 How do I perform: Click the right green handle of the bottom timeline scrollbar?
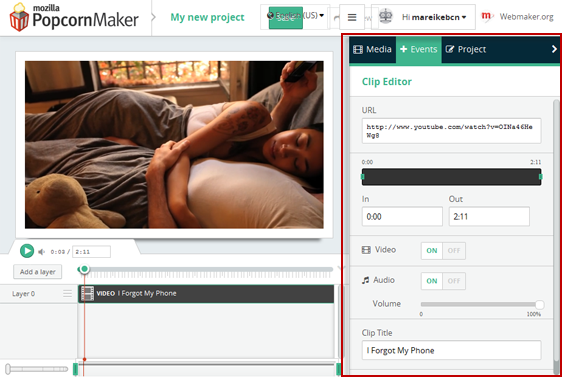click(x=338, y=369)
